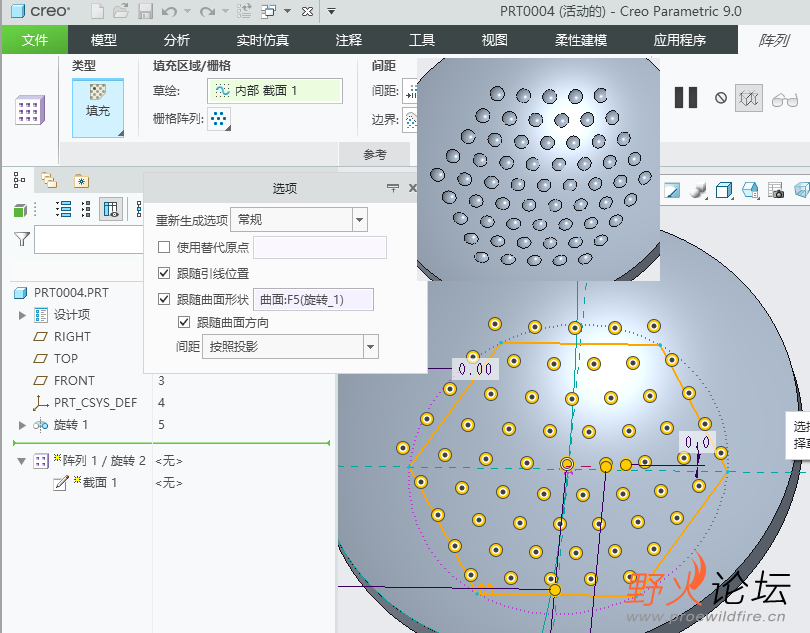This screenshot has height=633, width=810.
Task: Open the customize quick access toolbar arrow
Action: pyautogui.click(x=332, y=11)
